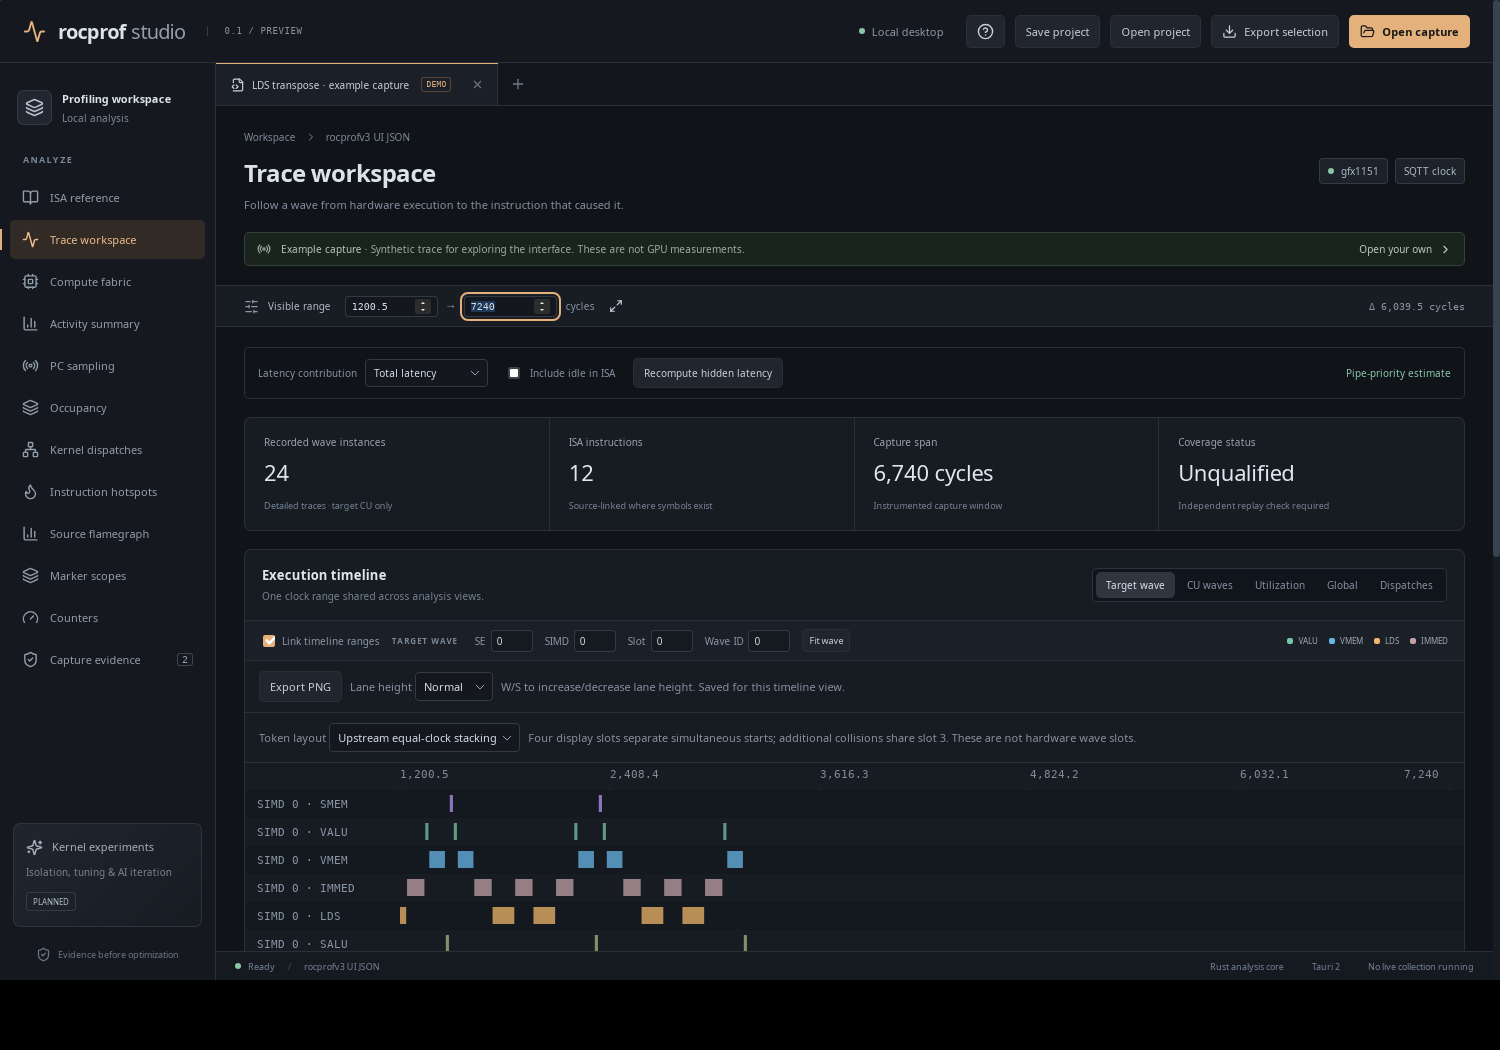Open PC sampling view
This screenshot has height=1050, width=1500.
[x=107, y=366]
